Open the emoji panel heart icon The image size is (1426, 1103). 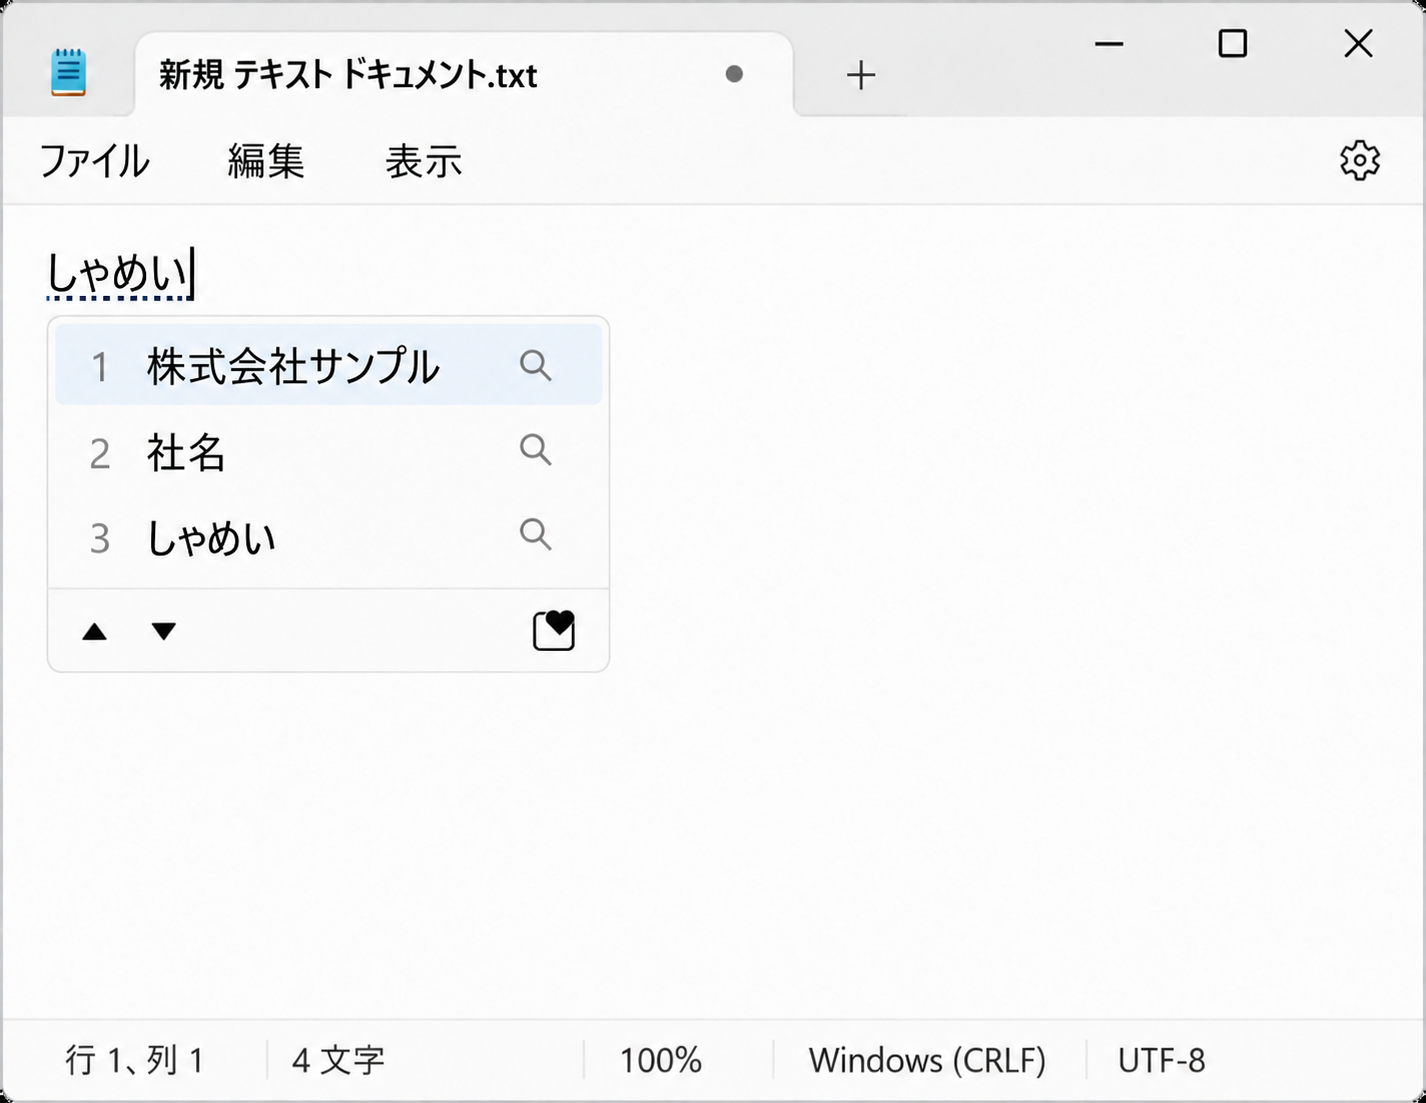(554, 630)
